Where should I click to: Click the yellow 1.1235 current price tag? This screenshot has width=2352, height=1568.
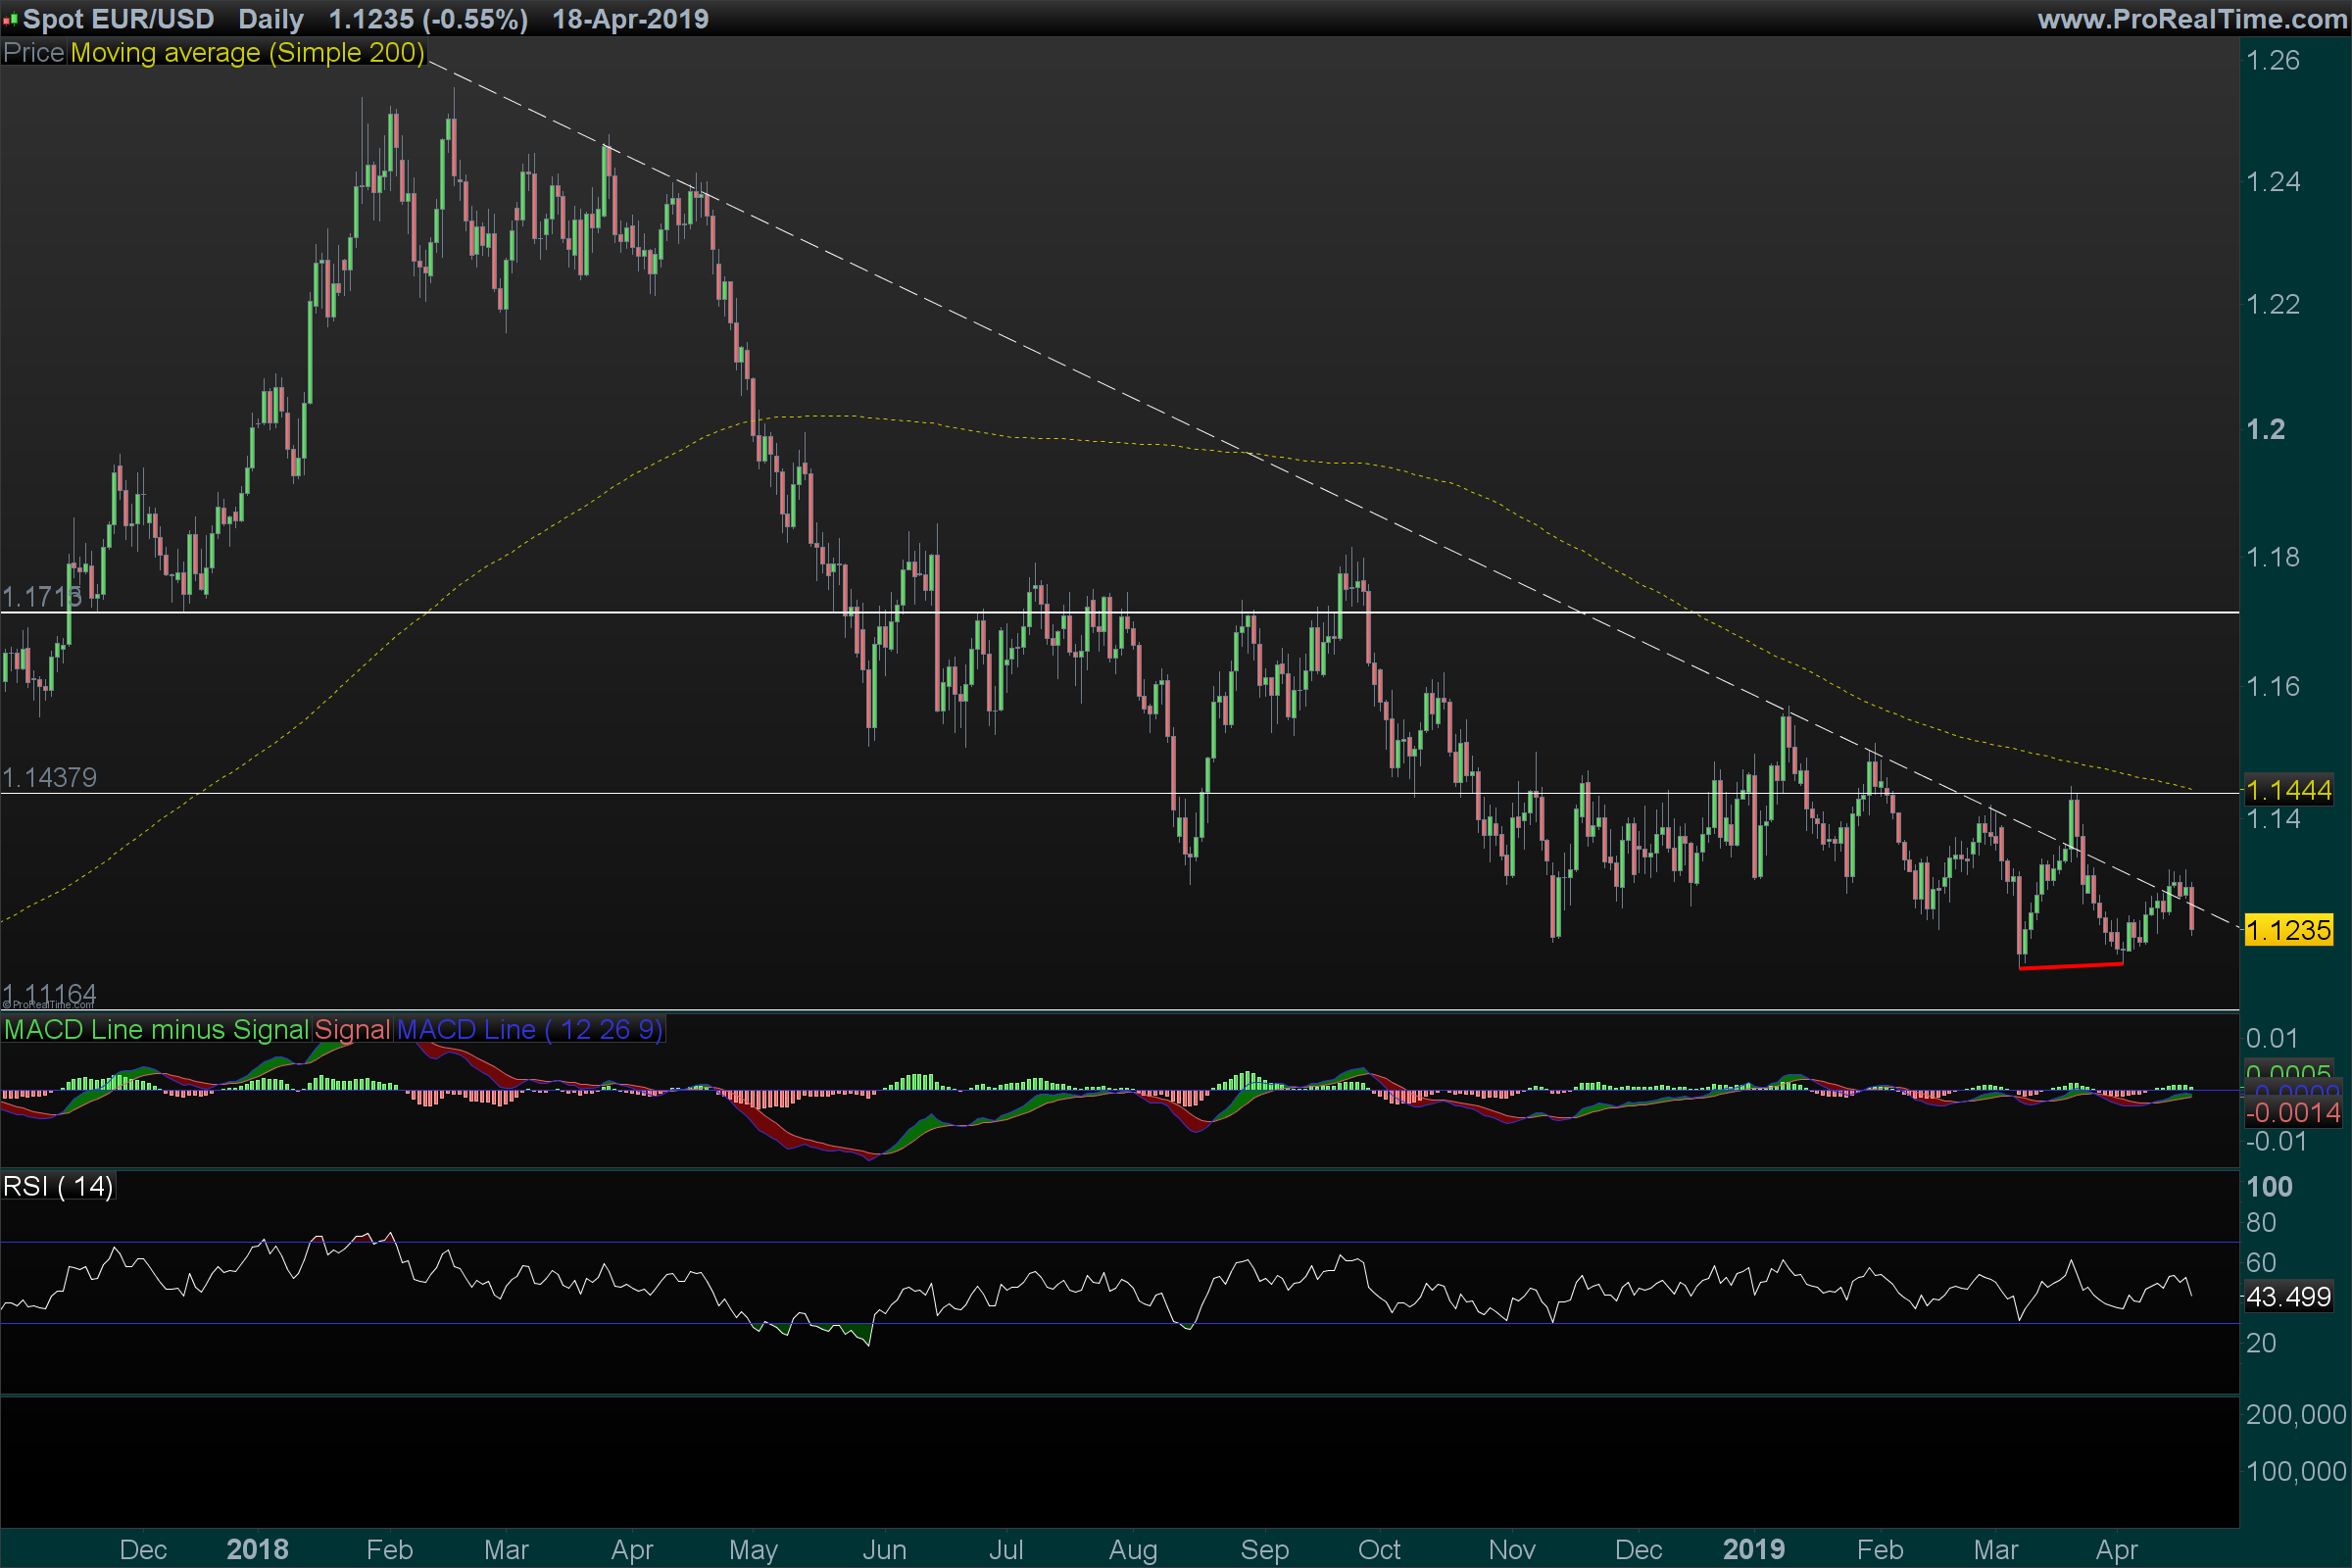[x=2288, y=931]
